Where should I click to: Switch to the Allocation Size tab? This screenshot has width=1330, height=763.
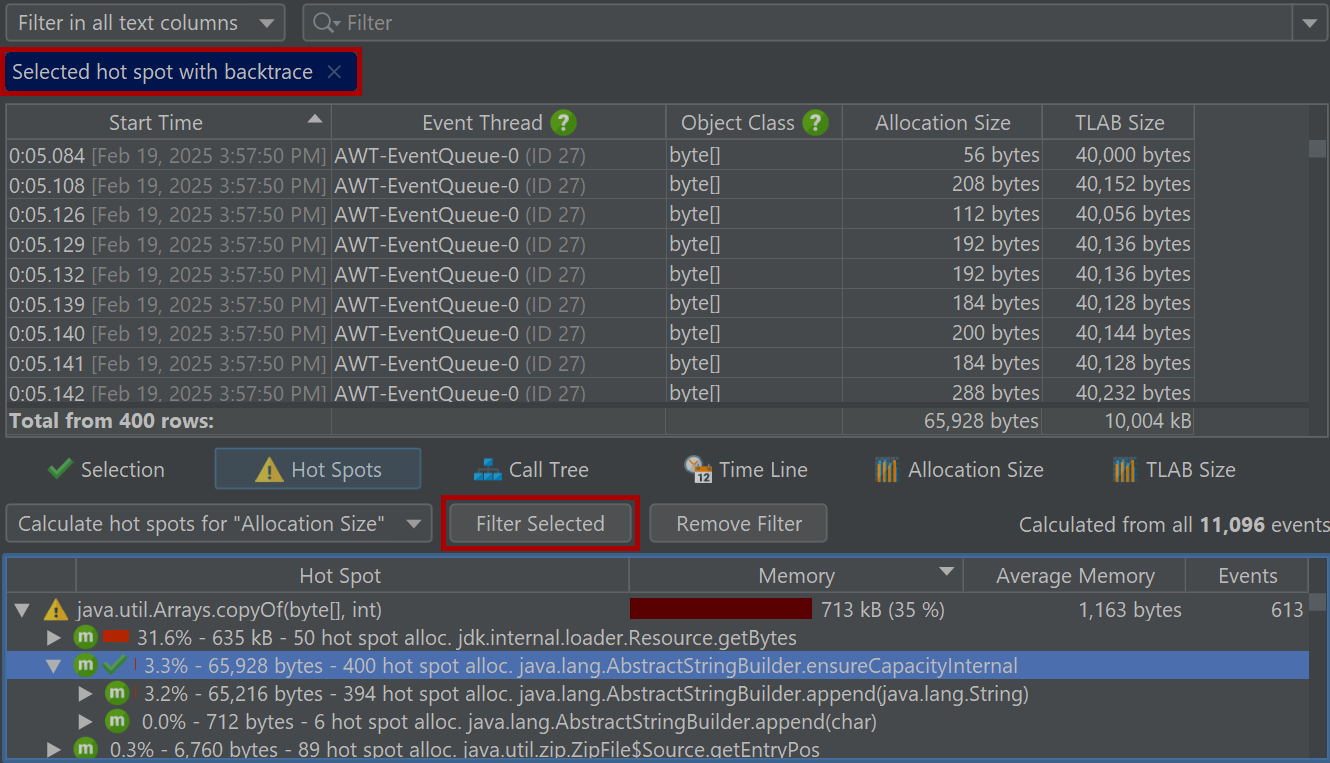click(x=959, y=469)
